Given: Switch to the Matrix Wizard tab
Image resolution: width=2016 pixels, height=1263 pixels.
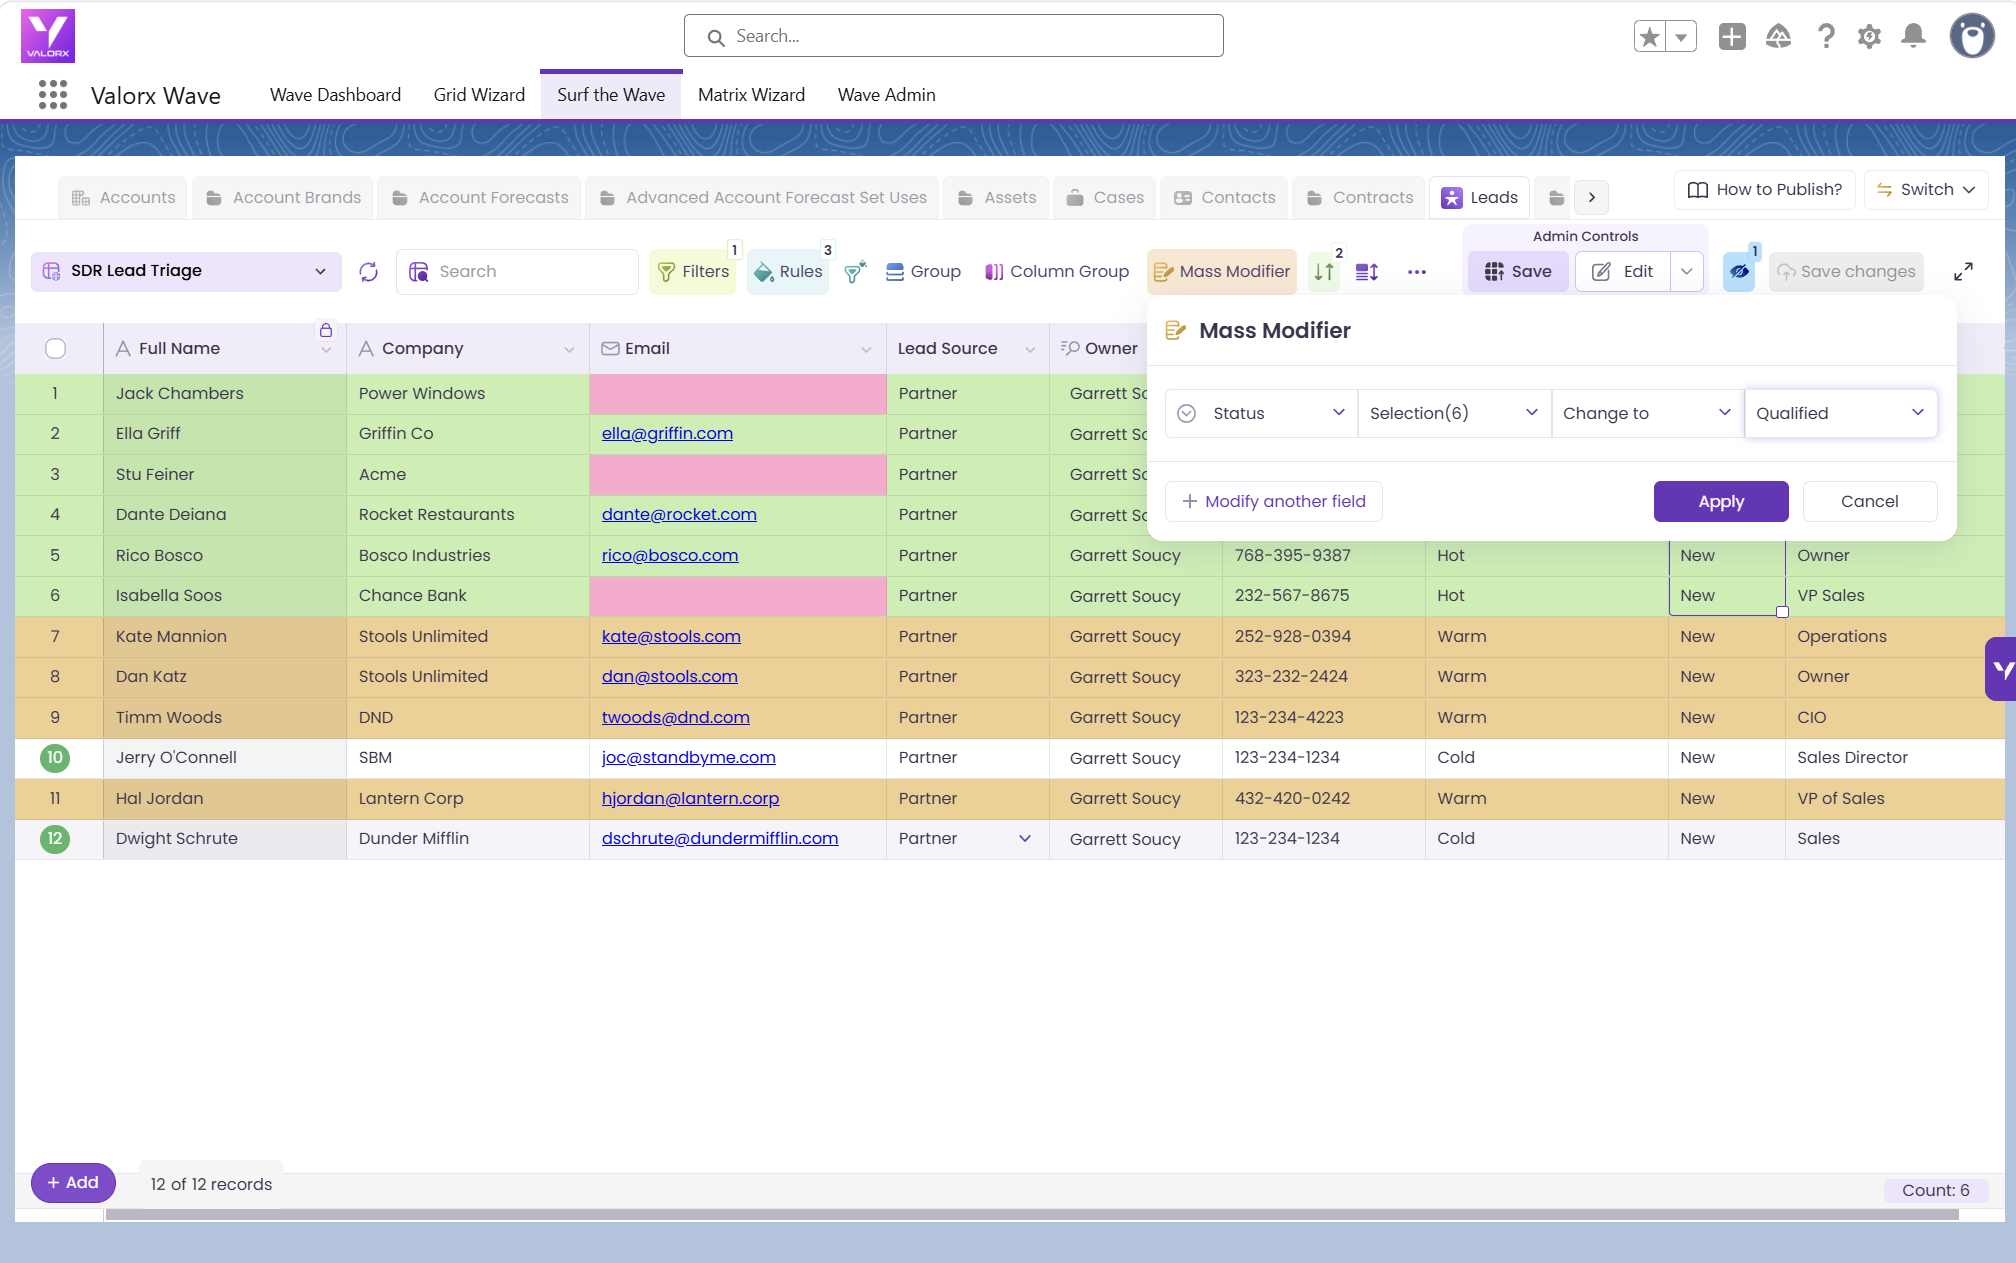Looking at the screenshot, I should point(751,95).
